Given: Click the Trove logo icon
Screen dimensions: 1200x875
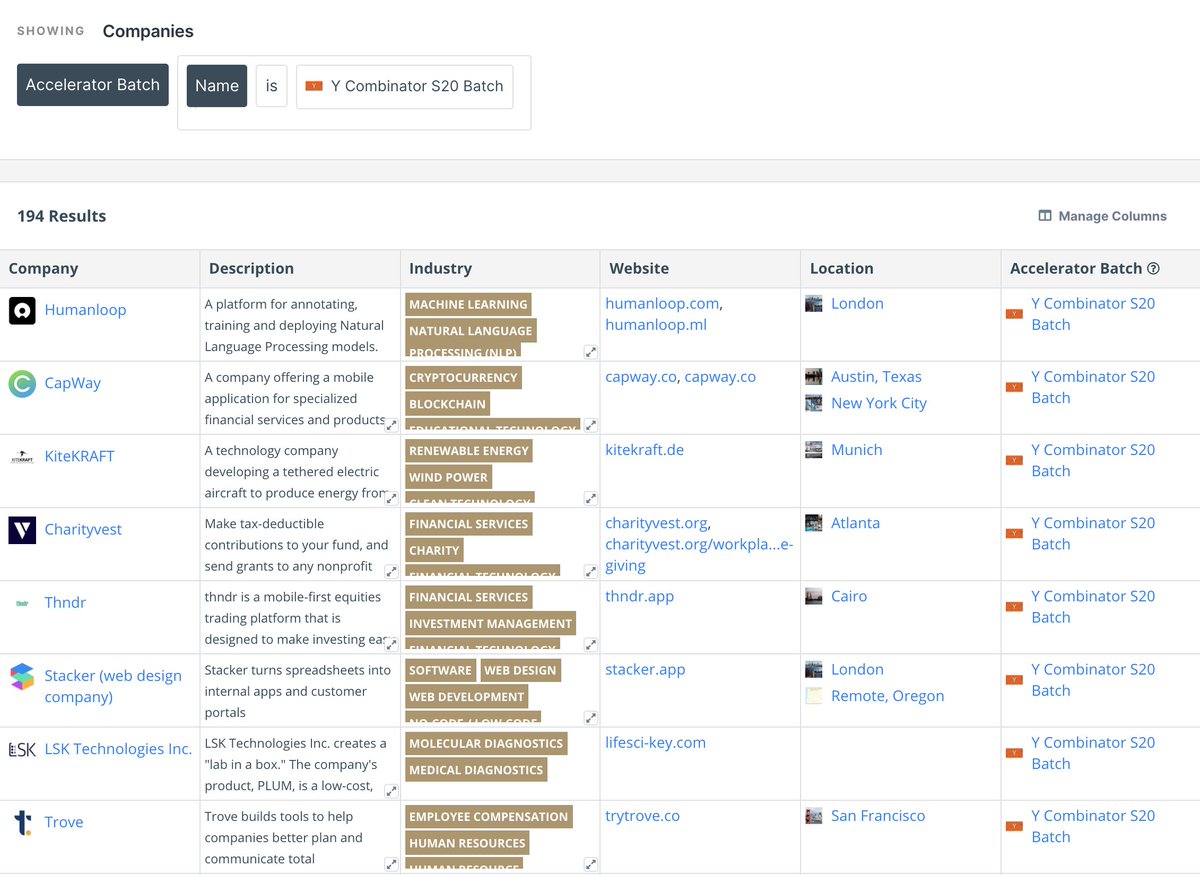Looking at the screenshot, I should coord(22,822).
